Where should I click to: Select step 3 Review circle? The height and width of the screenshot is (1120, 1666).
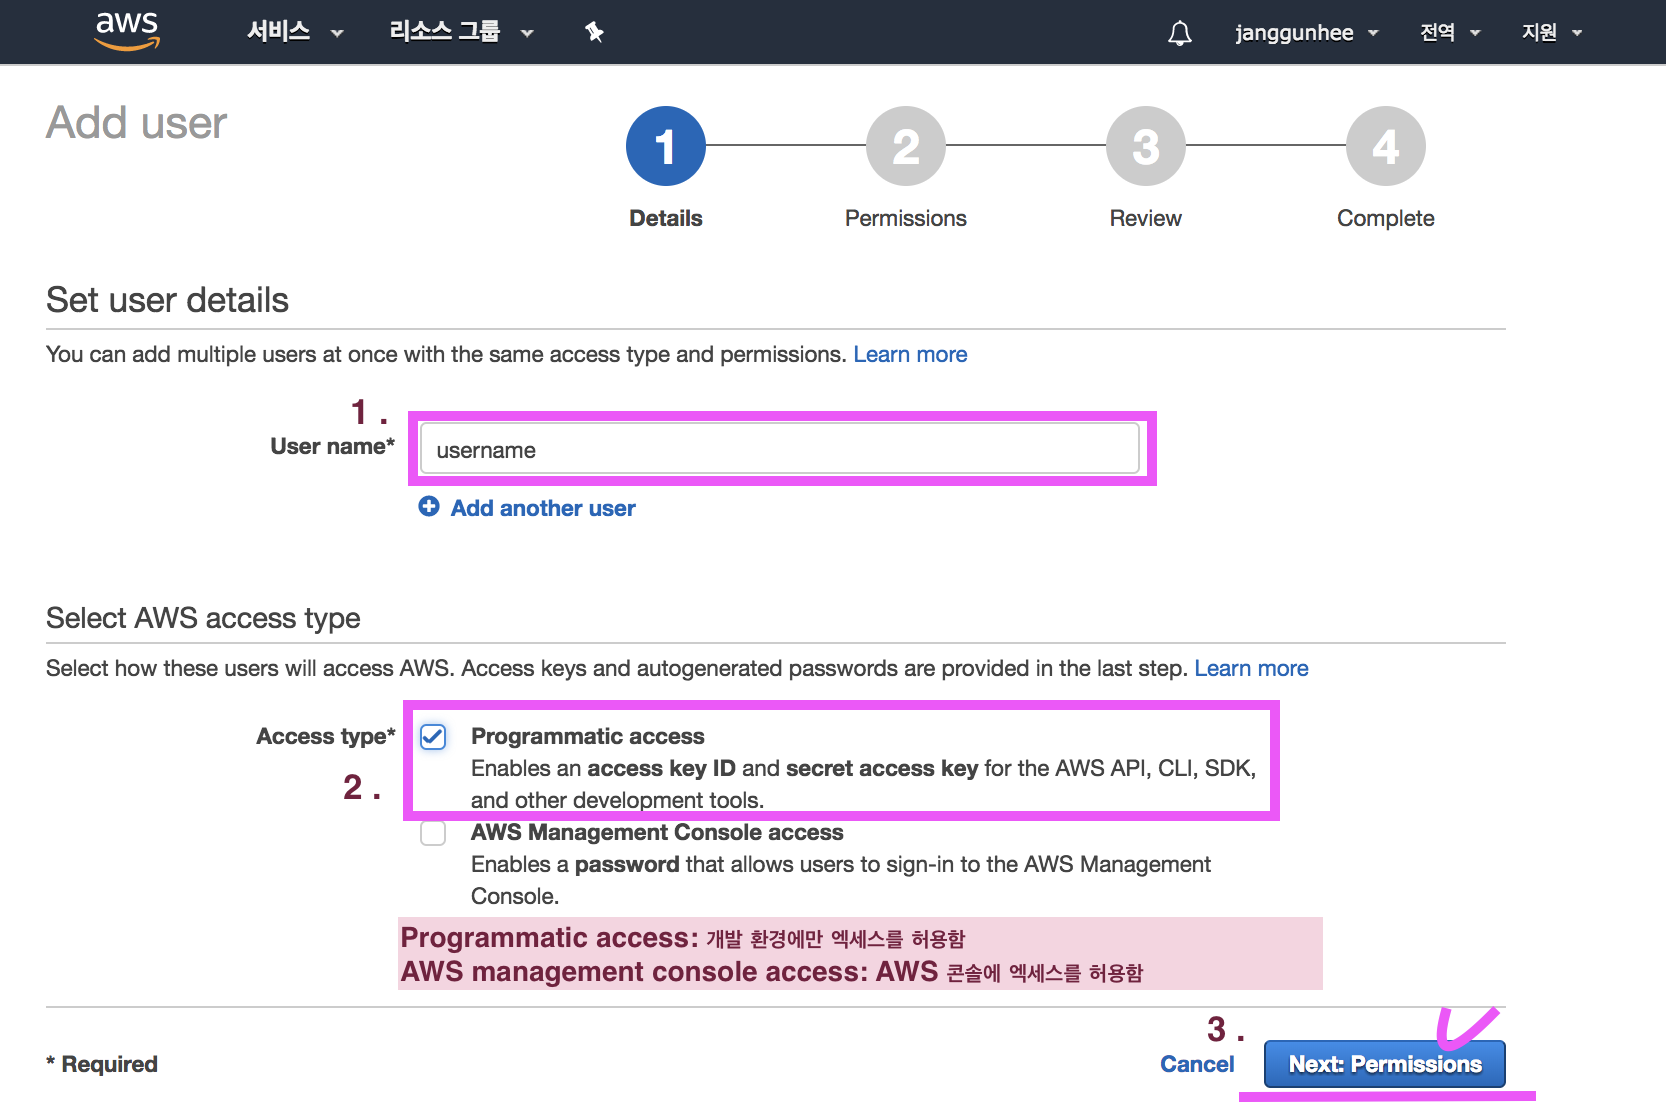tap(1146, 146)
